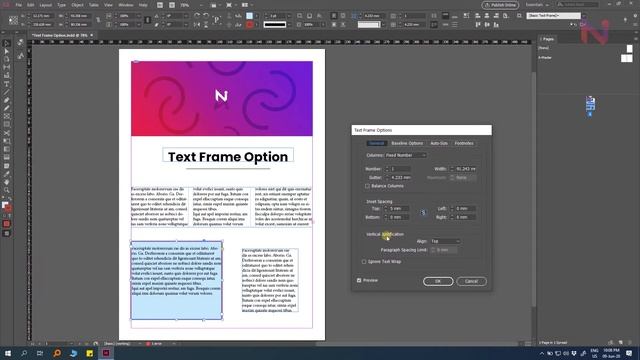Toggle constrain proportions chain for width and height

[98, 20]
